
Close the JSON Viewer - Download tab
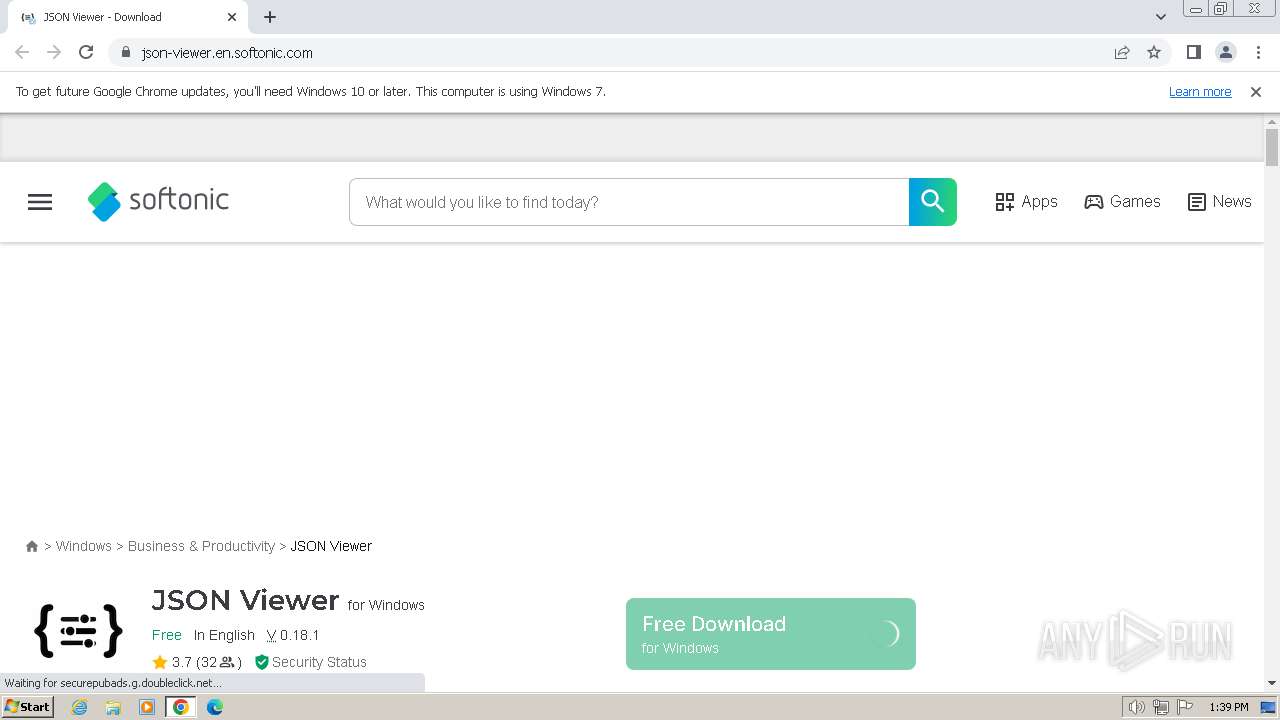[232, 17]
